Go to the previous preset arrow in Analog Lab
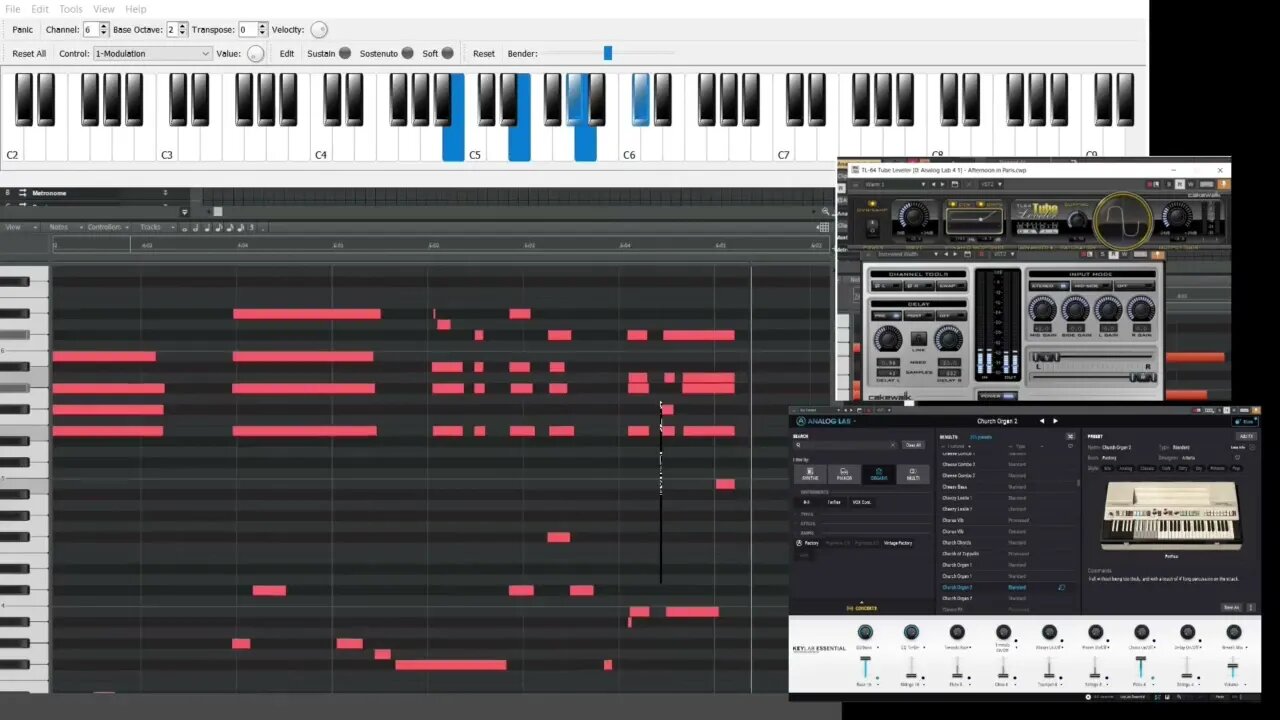Viewport: 1280px width, 720px height. point(1042,421)
